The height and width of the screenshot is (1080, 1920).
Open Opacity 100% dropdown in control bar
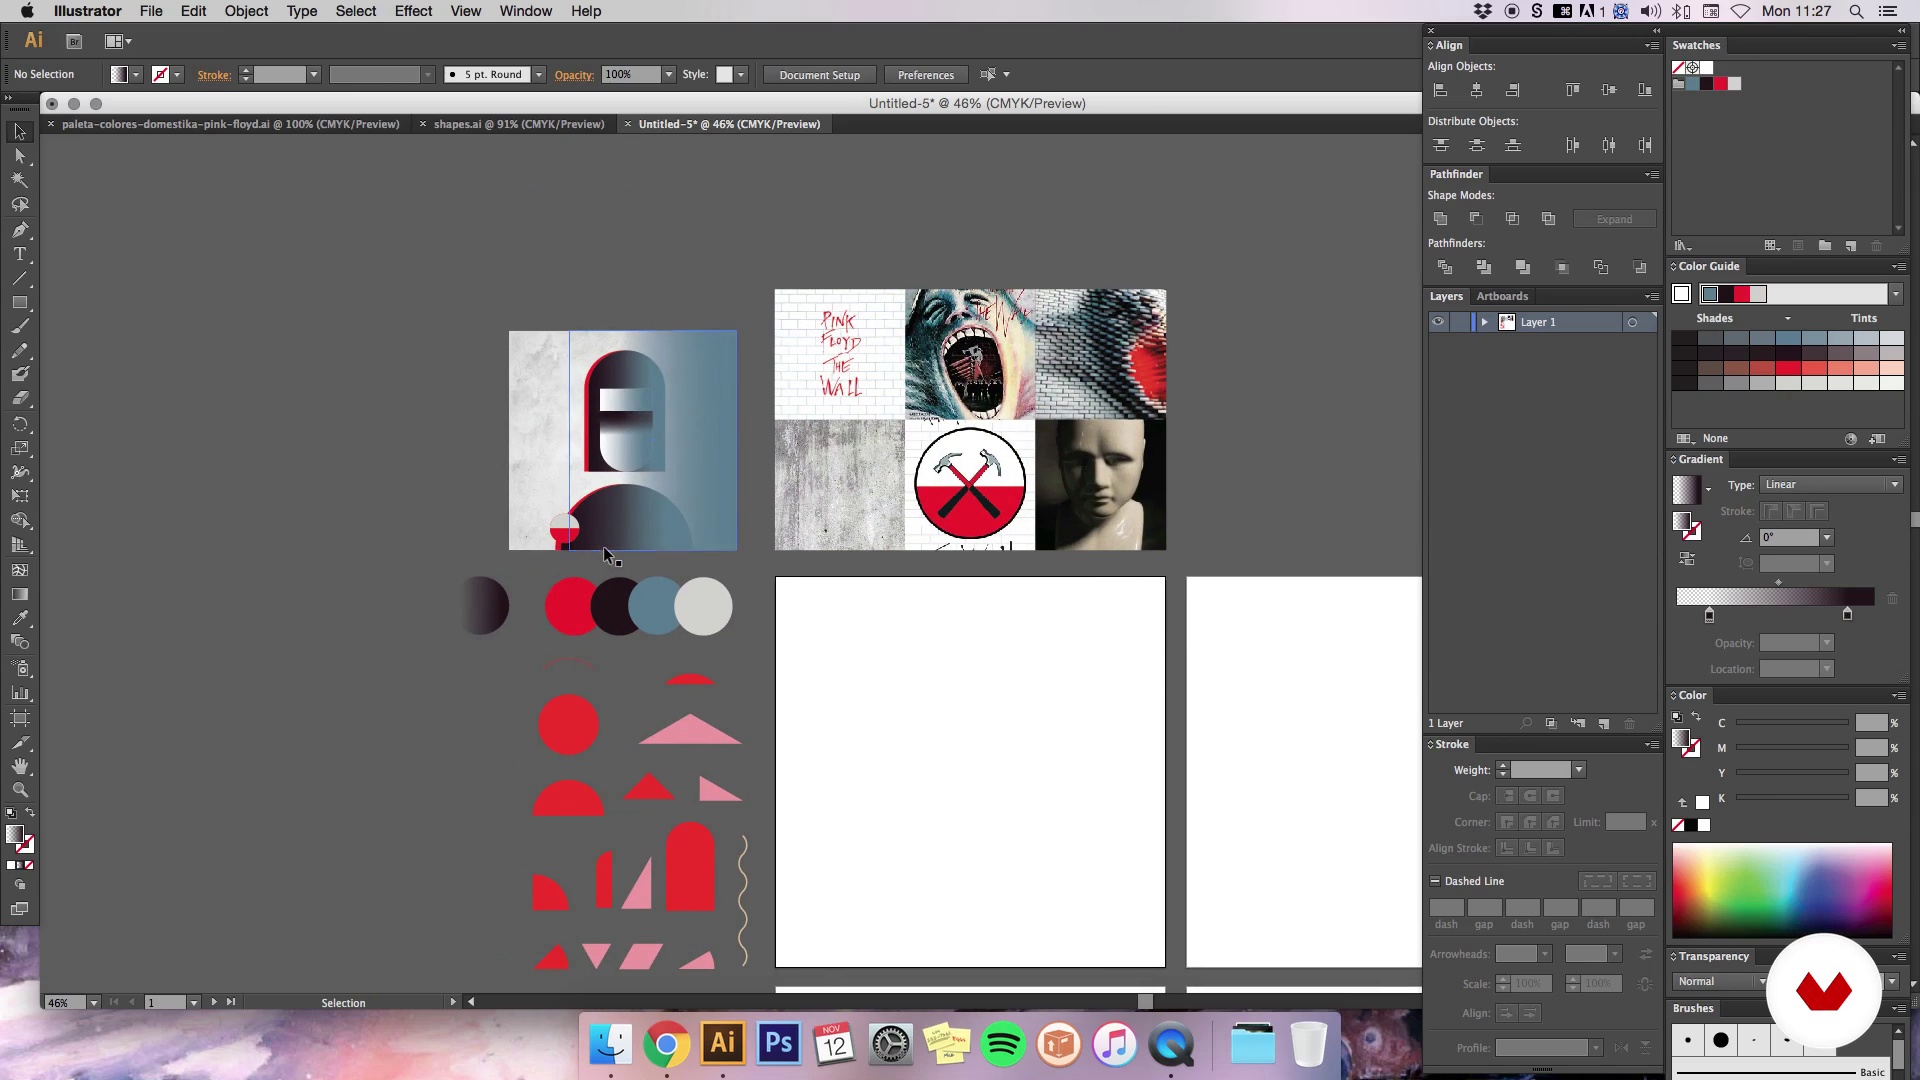coord(669,75)
